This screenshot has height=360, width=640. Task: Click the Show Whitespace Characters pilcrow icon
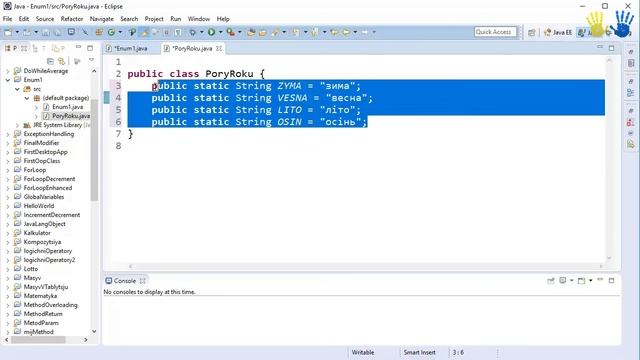tap(178, 32)
